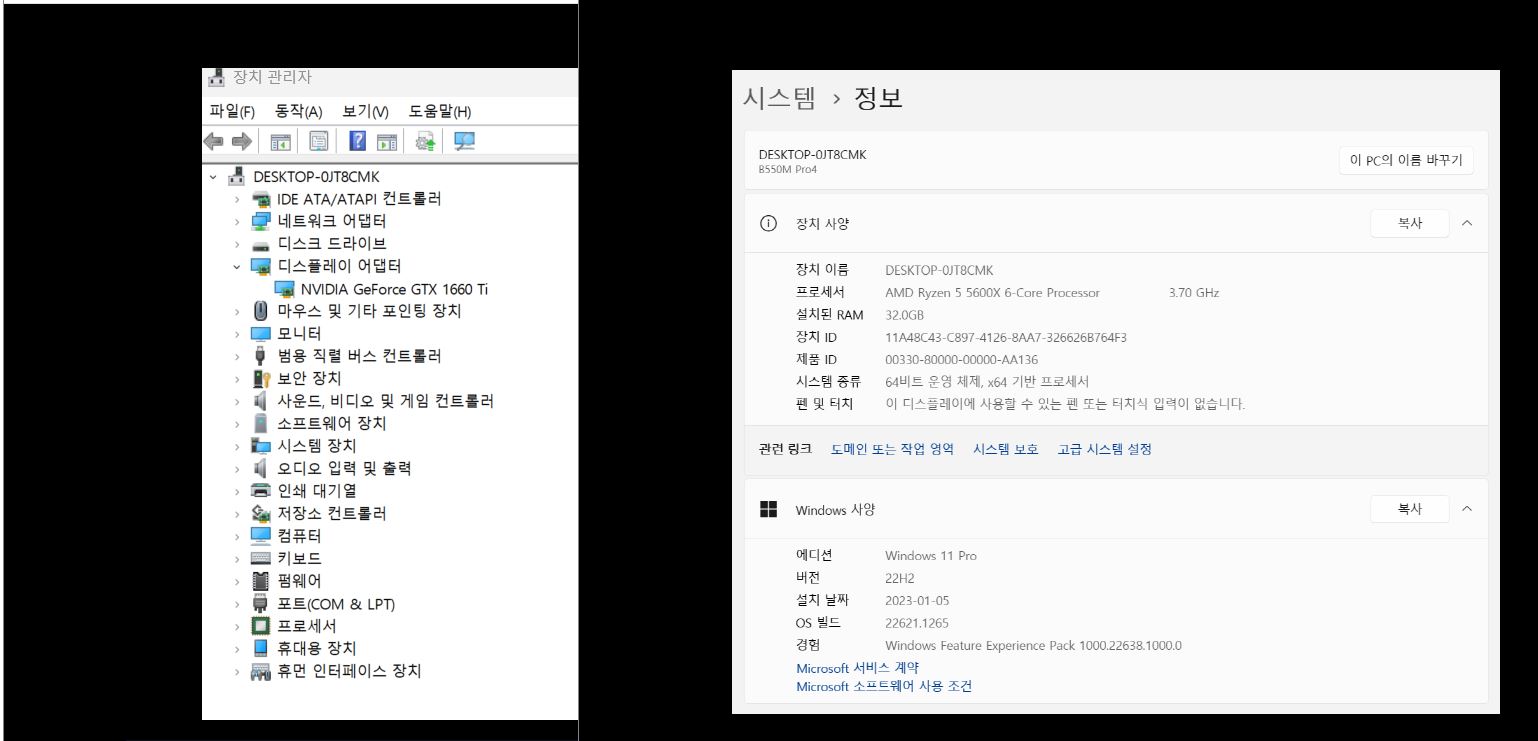The width and height of the screenshot is (1538, 741).
Task: Expand the 컴퓨터 node
Action: click(237, 536)
